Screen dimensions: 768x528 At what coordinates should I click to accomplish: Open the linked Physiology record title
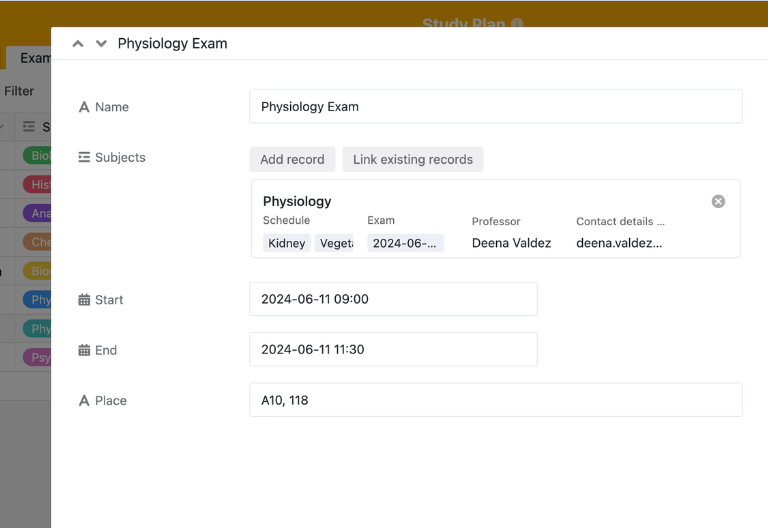click(x=297, y=201)
